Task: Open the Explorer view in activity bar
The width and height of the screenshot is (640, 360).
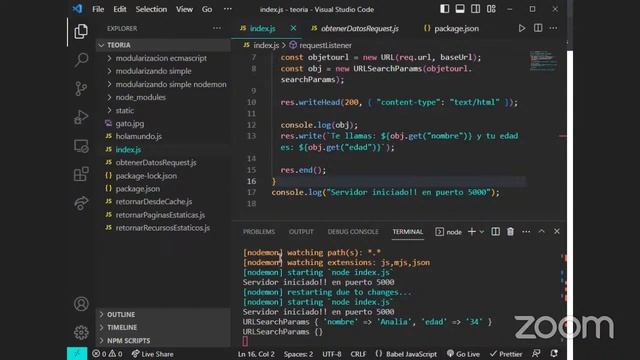Action: pos(81,31)
